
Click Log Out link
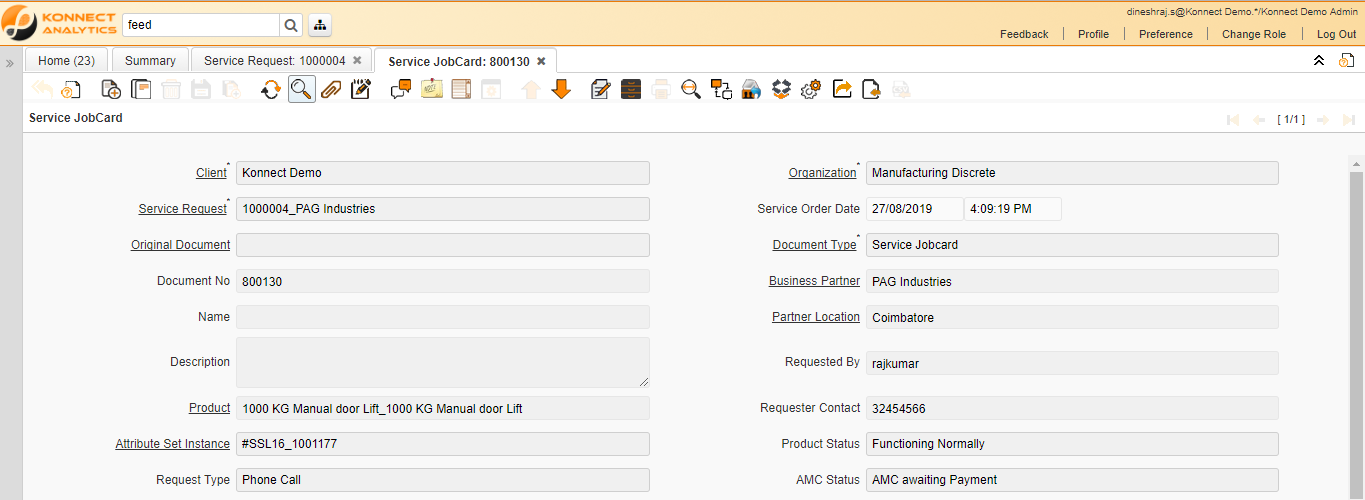point(1336,34)
